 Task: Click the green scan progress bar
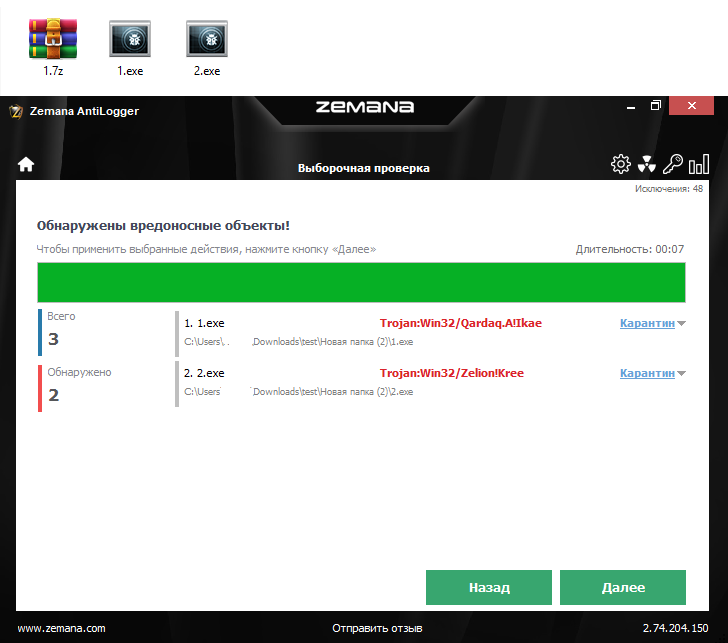click(361, 282)
